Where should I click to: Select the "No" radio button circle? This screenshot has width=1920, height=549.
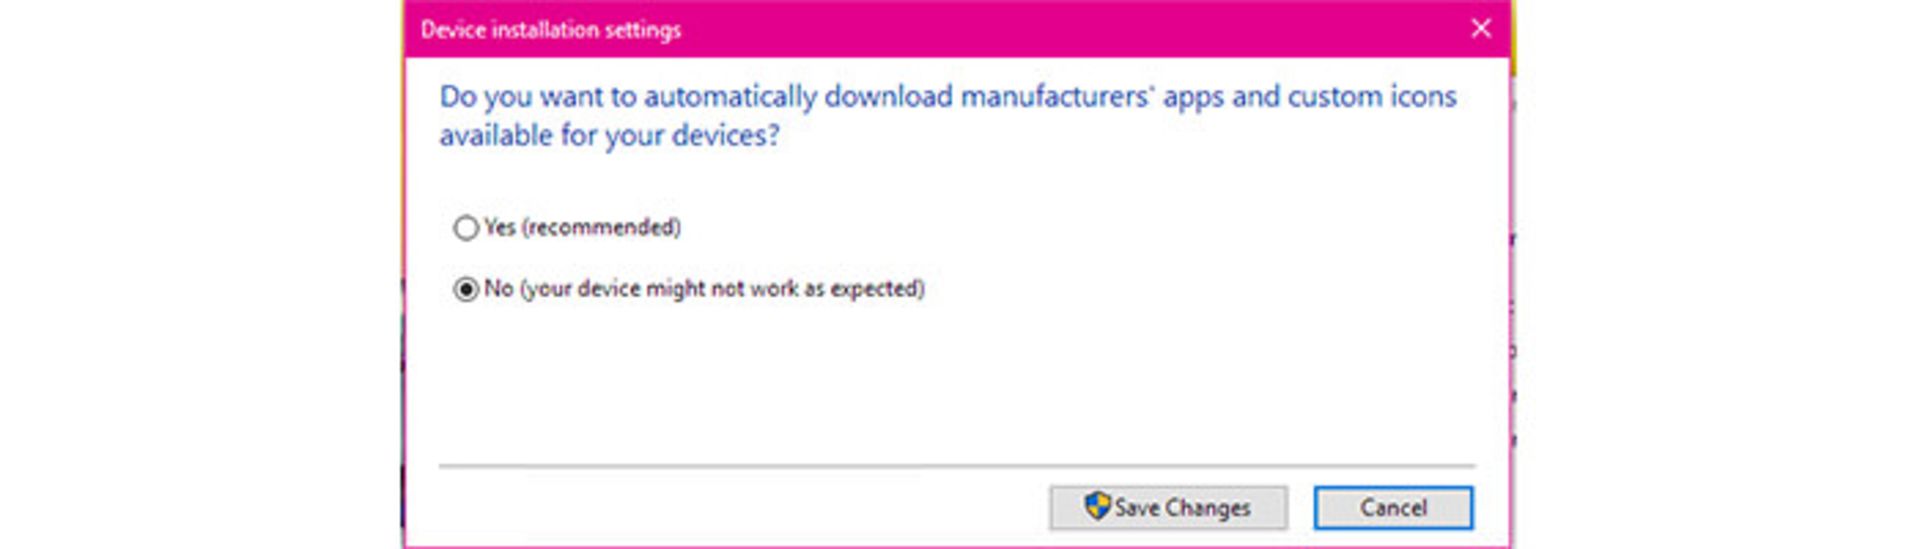466,289
